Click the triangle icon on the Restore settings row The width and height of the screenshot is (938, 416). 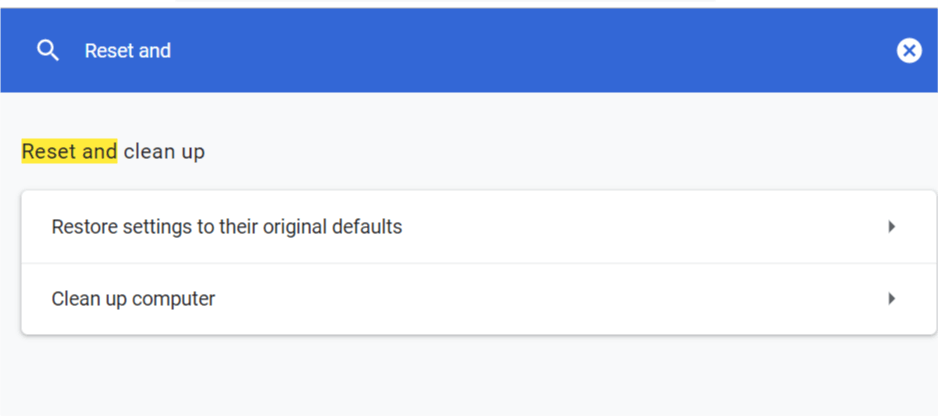[x=892, y=226]
